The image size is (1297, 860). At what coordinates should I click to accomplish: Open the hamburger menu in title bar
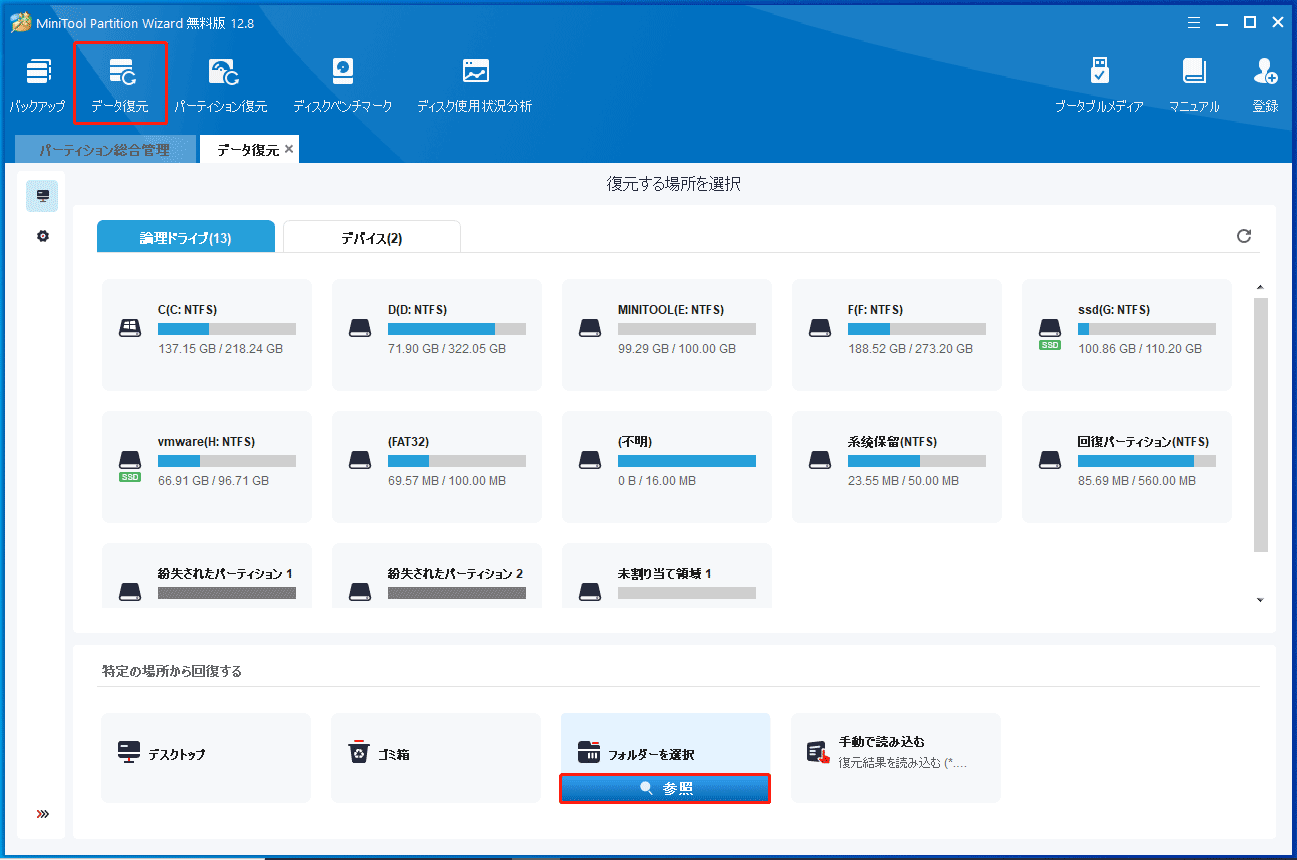[1194, 22]
